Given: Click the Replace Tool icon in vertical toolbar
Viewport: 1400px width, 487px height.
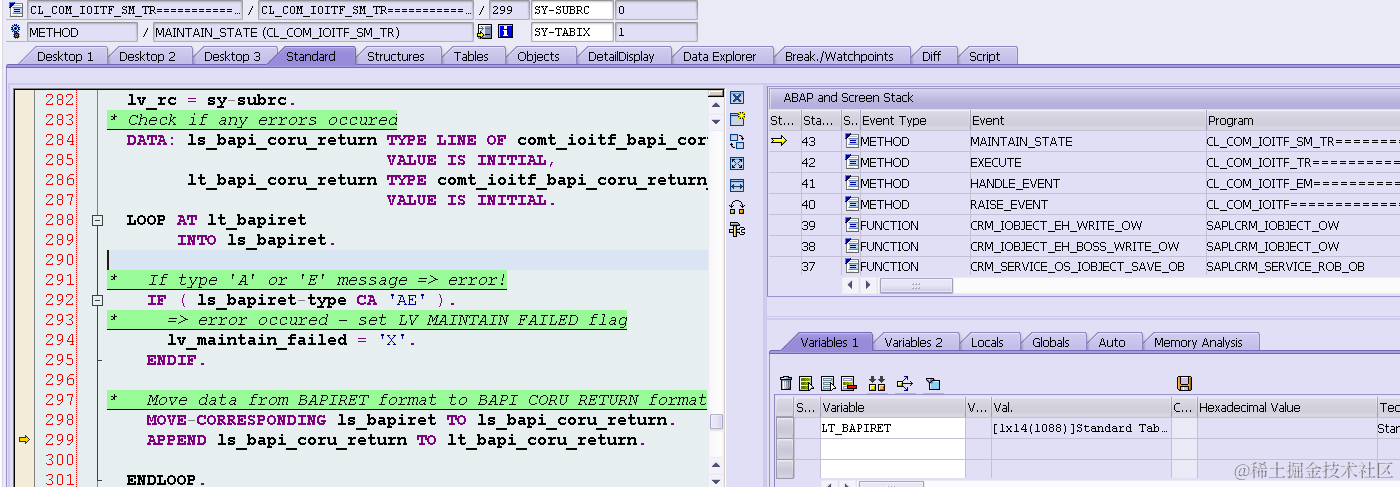Looking at the screenshot, I should coord(737,142).
